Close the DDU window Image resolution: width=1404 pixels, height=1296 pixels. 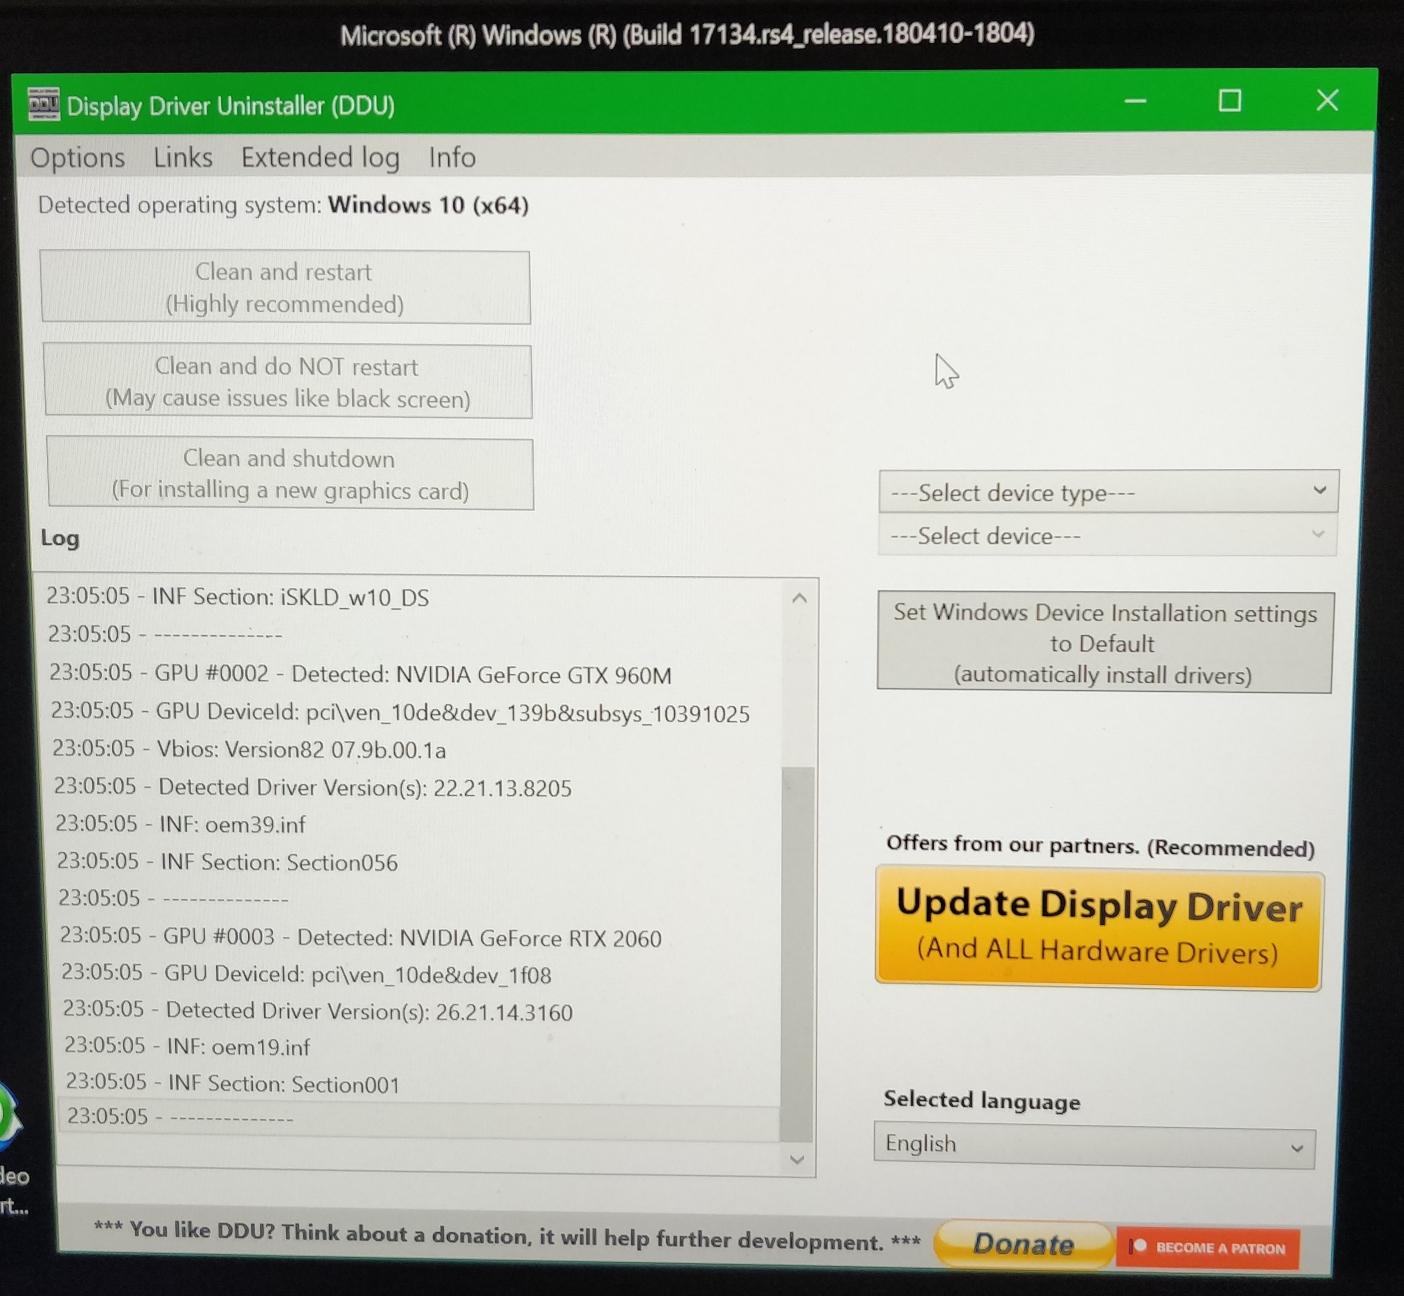(x=1327, y=100)
